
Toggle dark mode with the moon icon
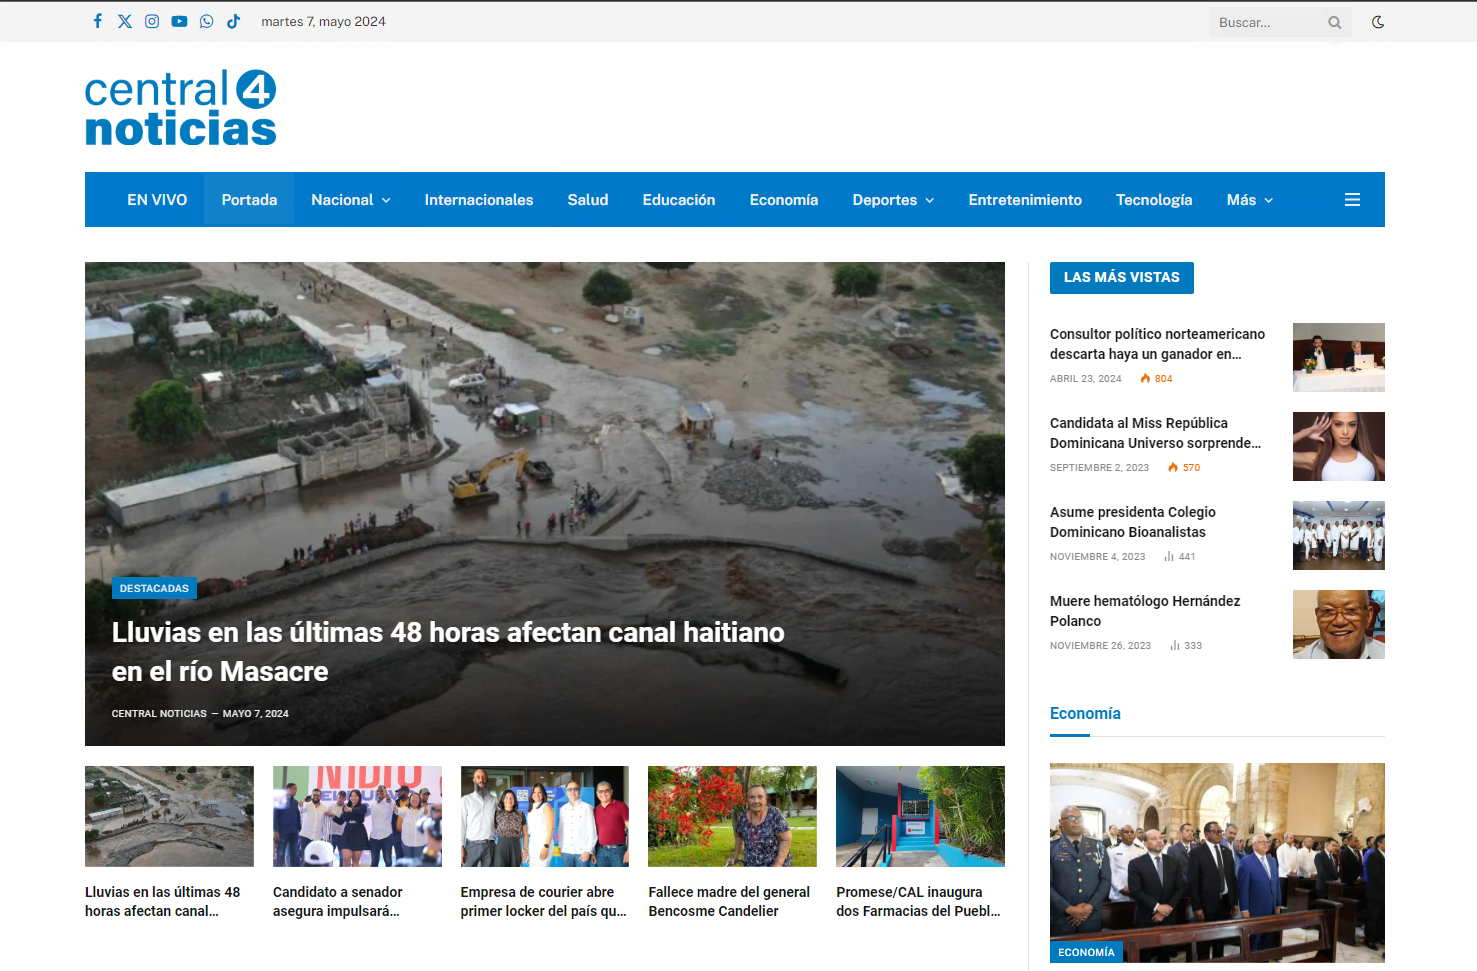1378,20
